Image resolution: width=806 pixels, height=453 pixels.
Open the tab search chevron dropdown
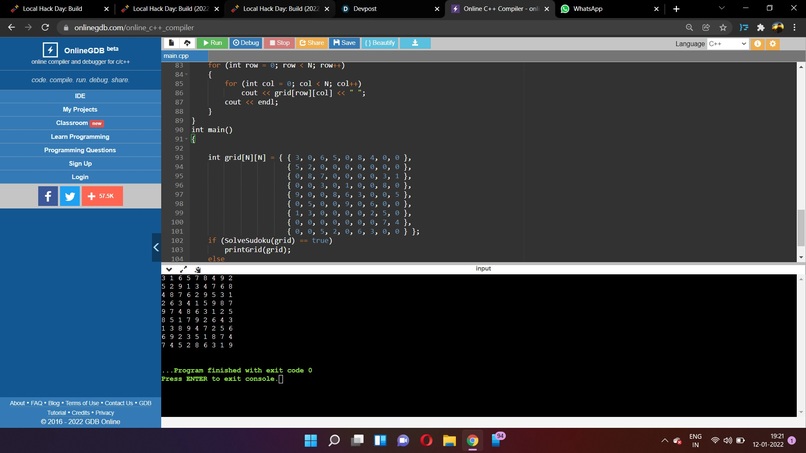(x=722, y=8)
